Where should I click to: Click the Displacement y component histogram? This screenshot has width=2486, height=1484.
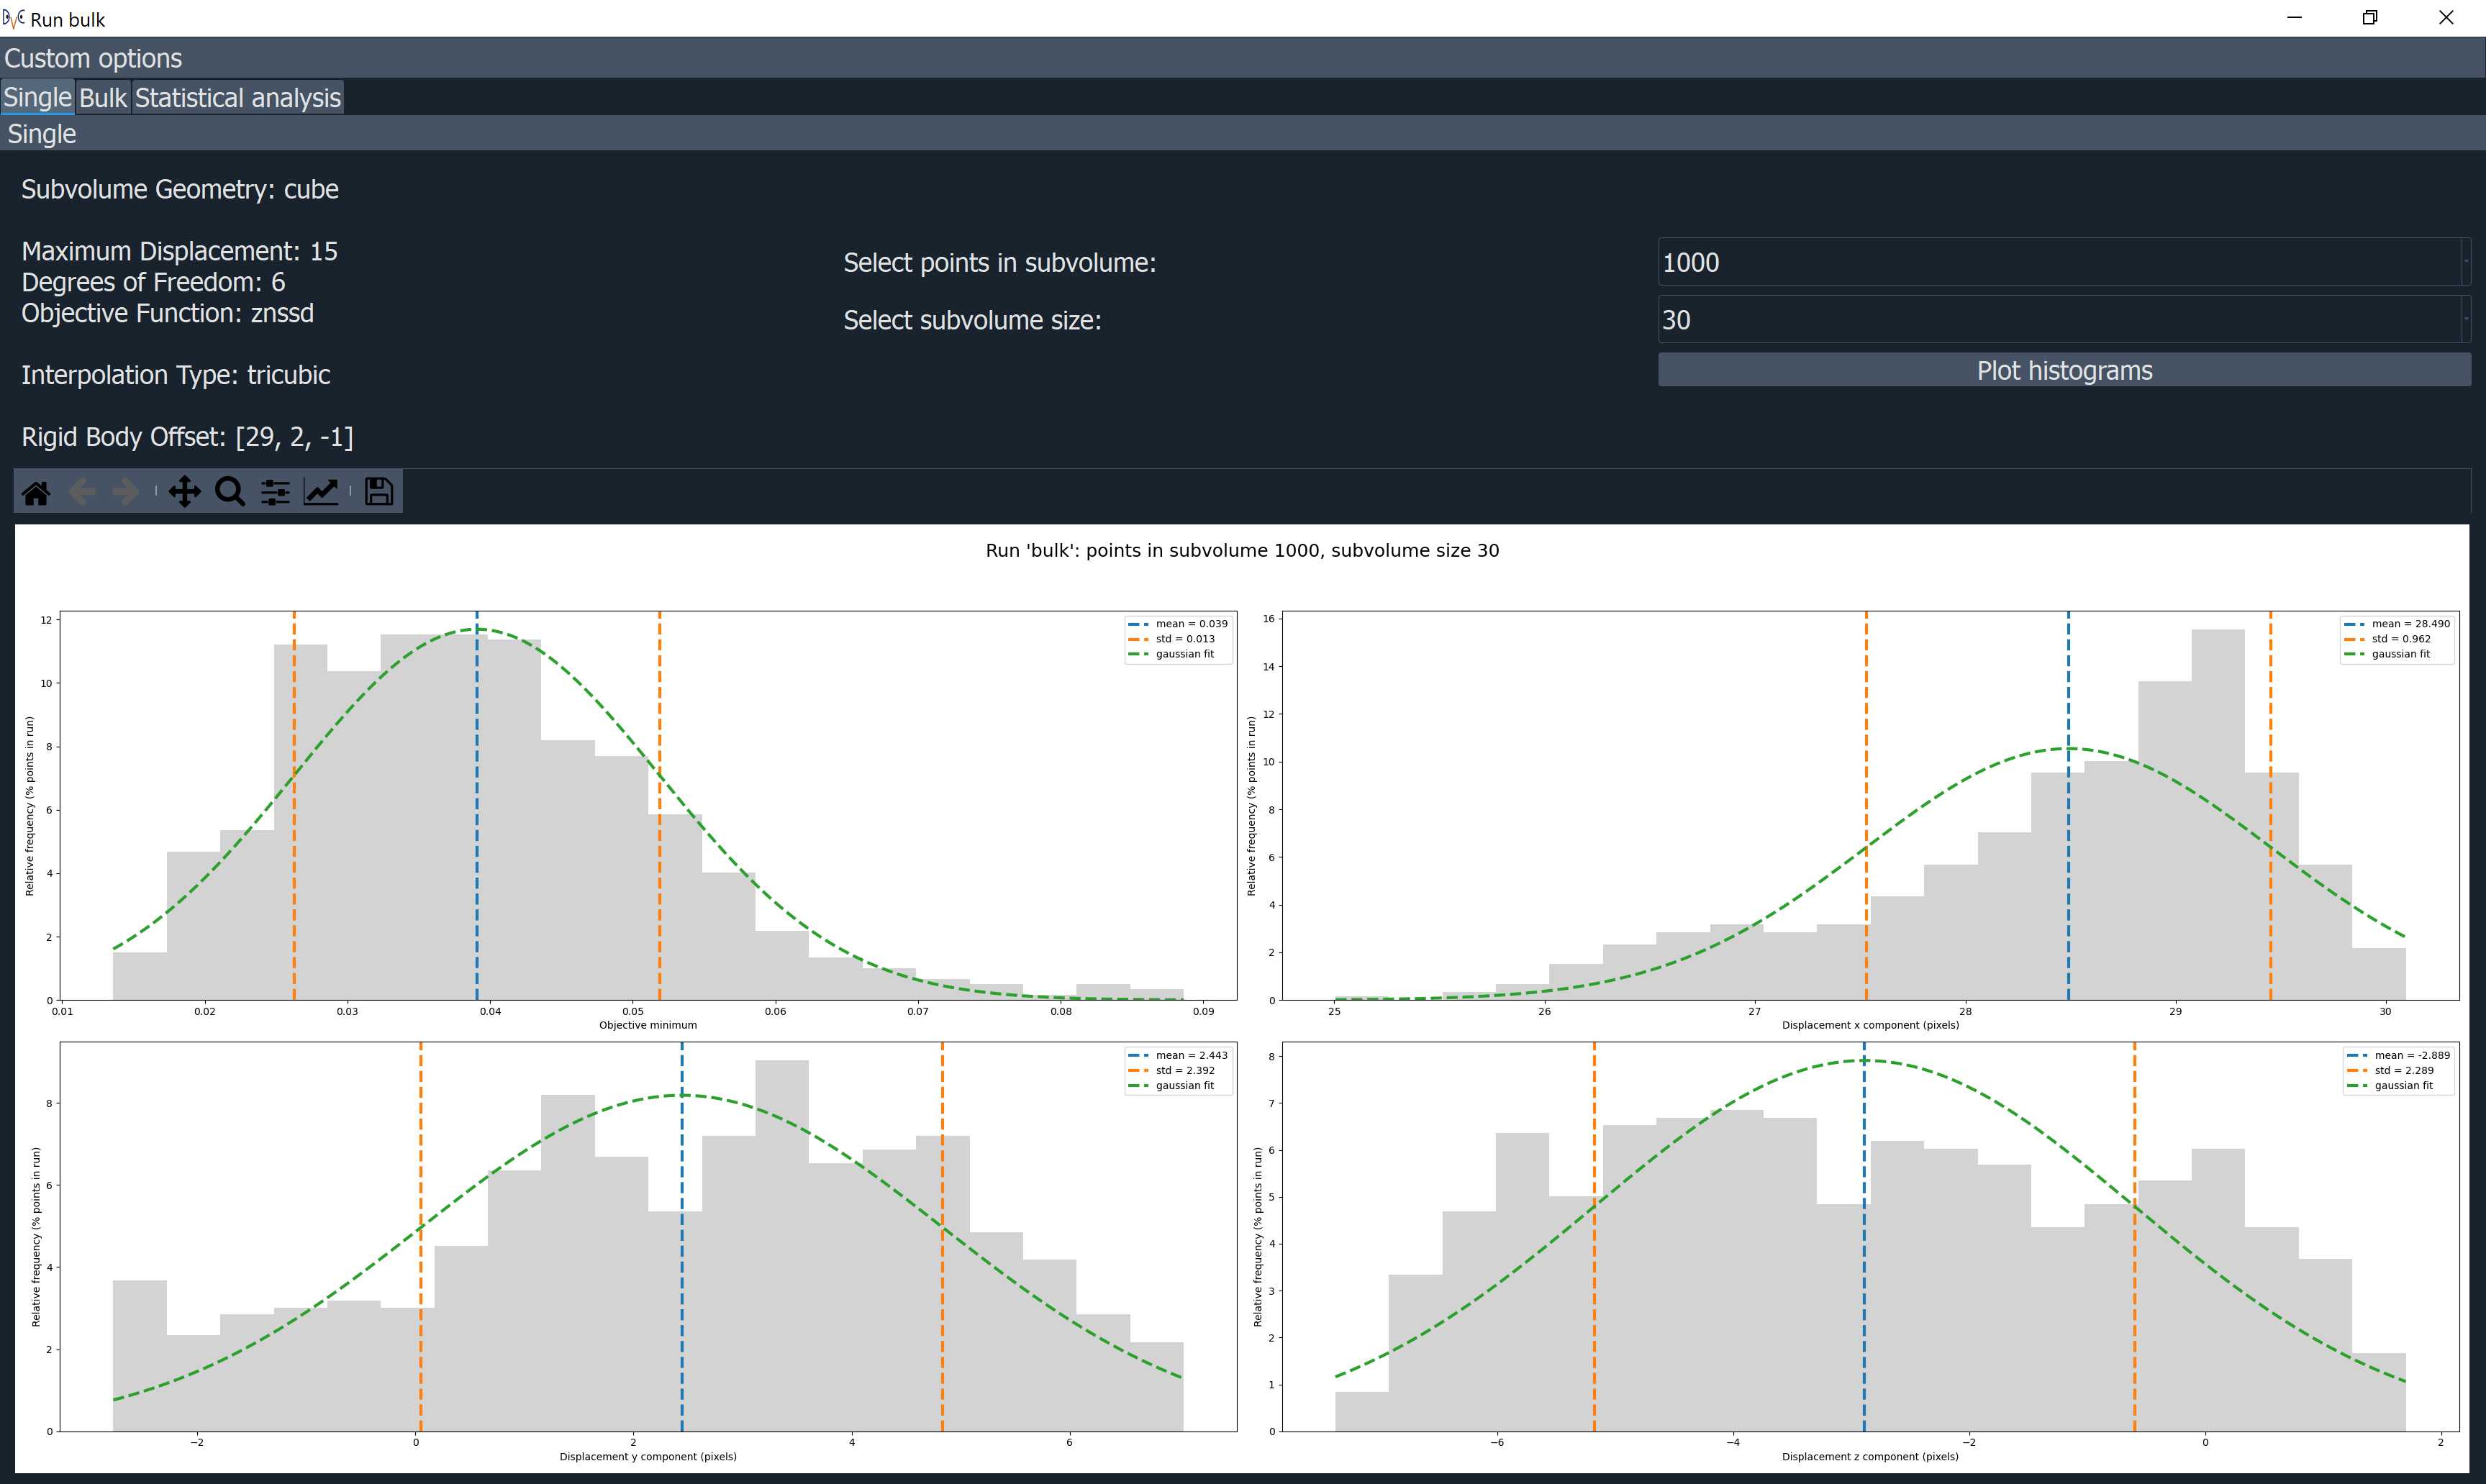pos(648,1236)
